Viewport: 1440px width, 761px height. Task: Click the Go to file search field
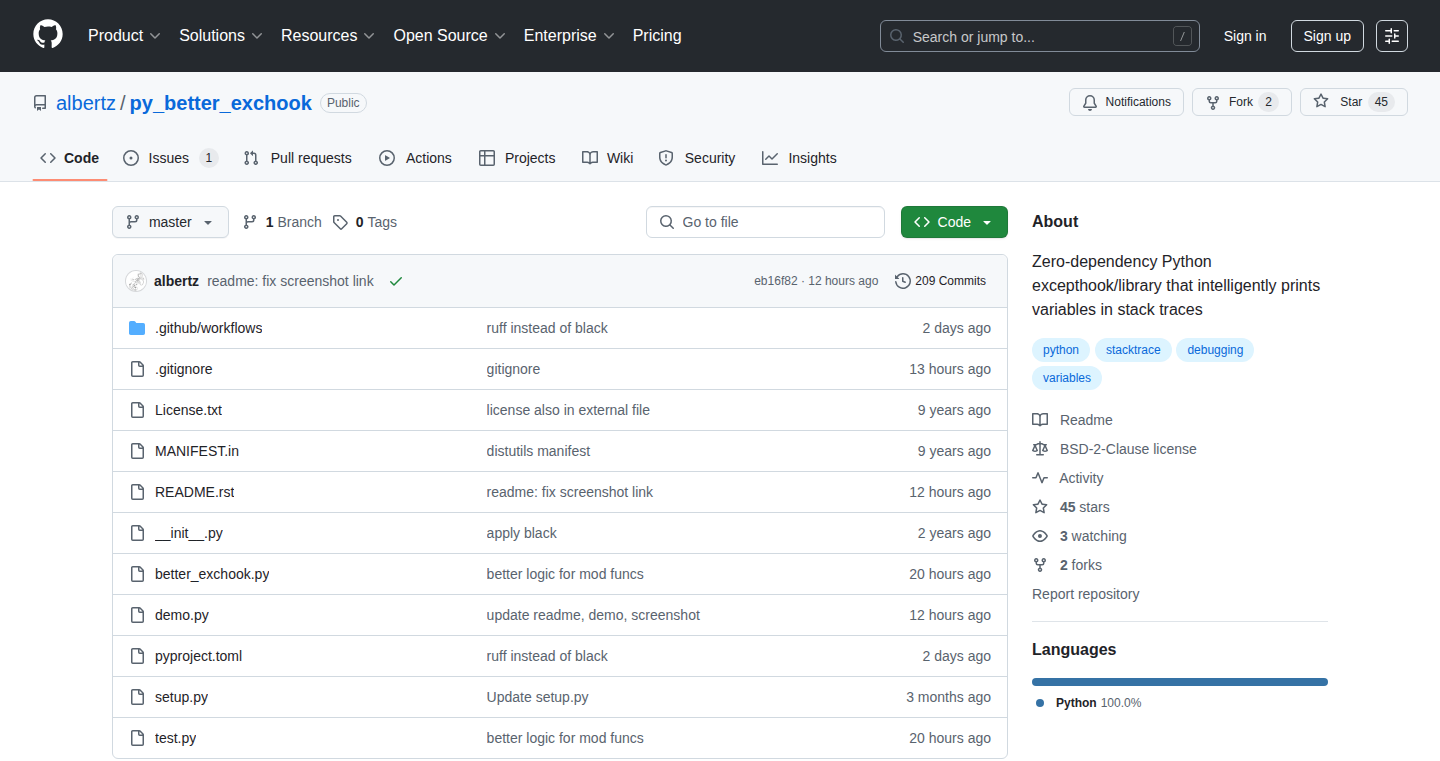click(x=765, y=222)
